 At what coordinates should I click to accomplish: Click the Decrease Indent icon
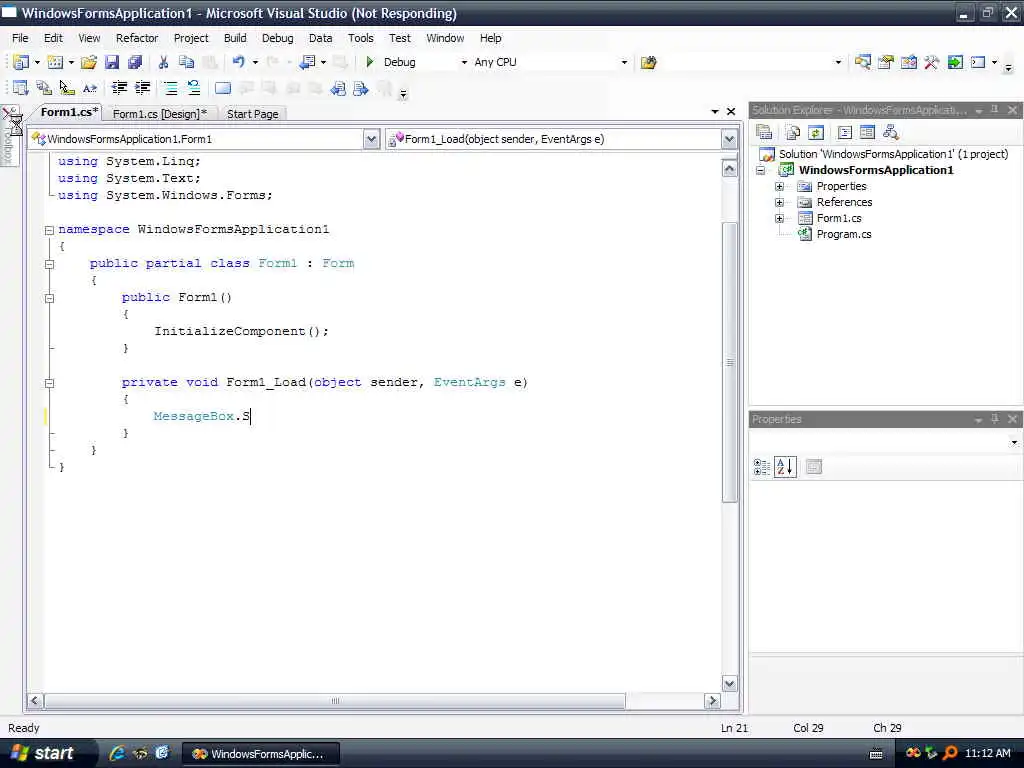(119, 88)
